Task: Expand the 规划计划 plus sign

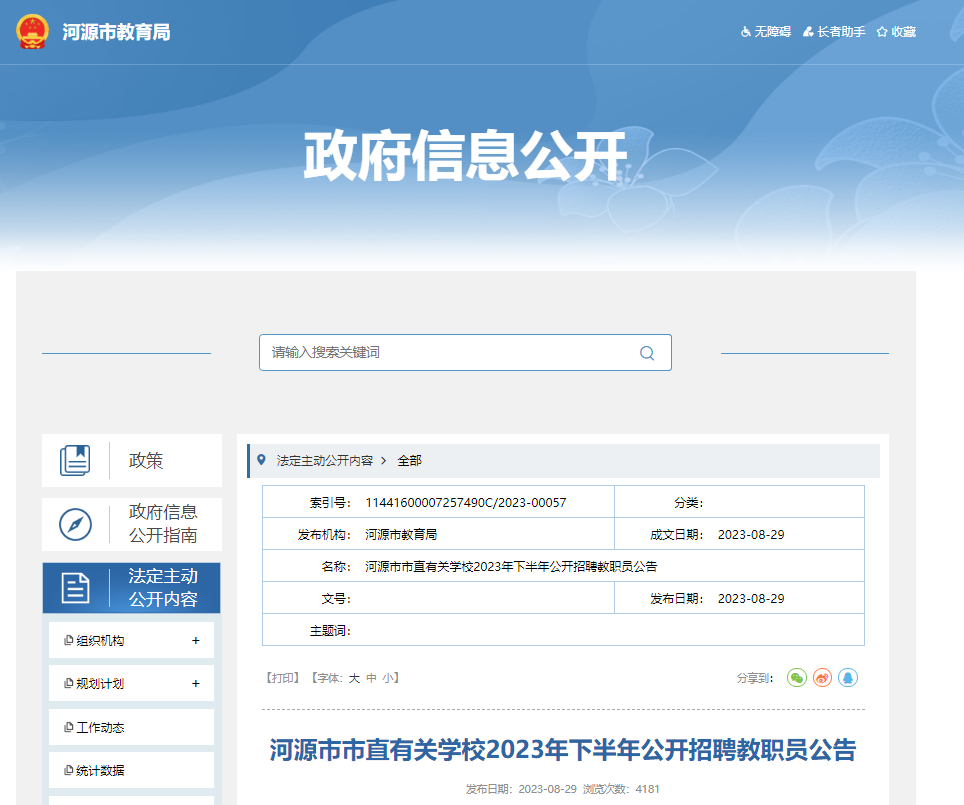Action: click(196, 684)
